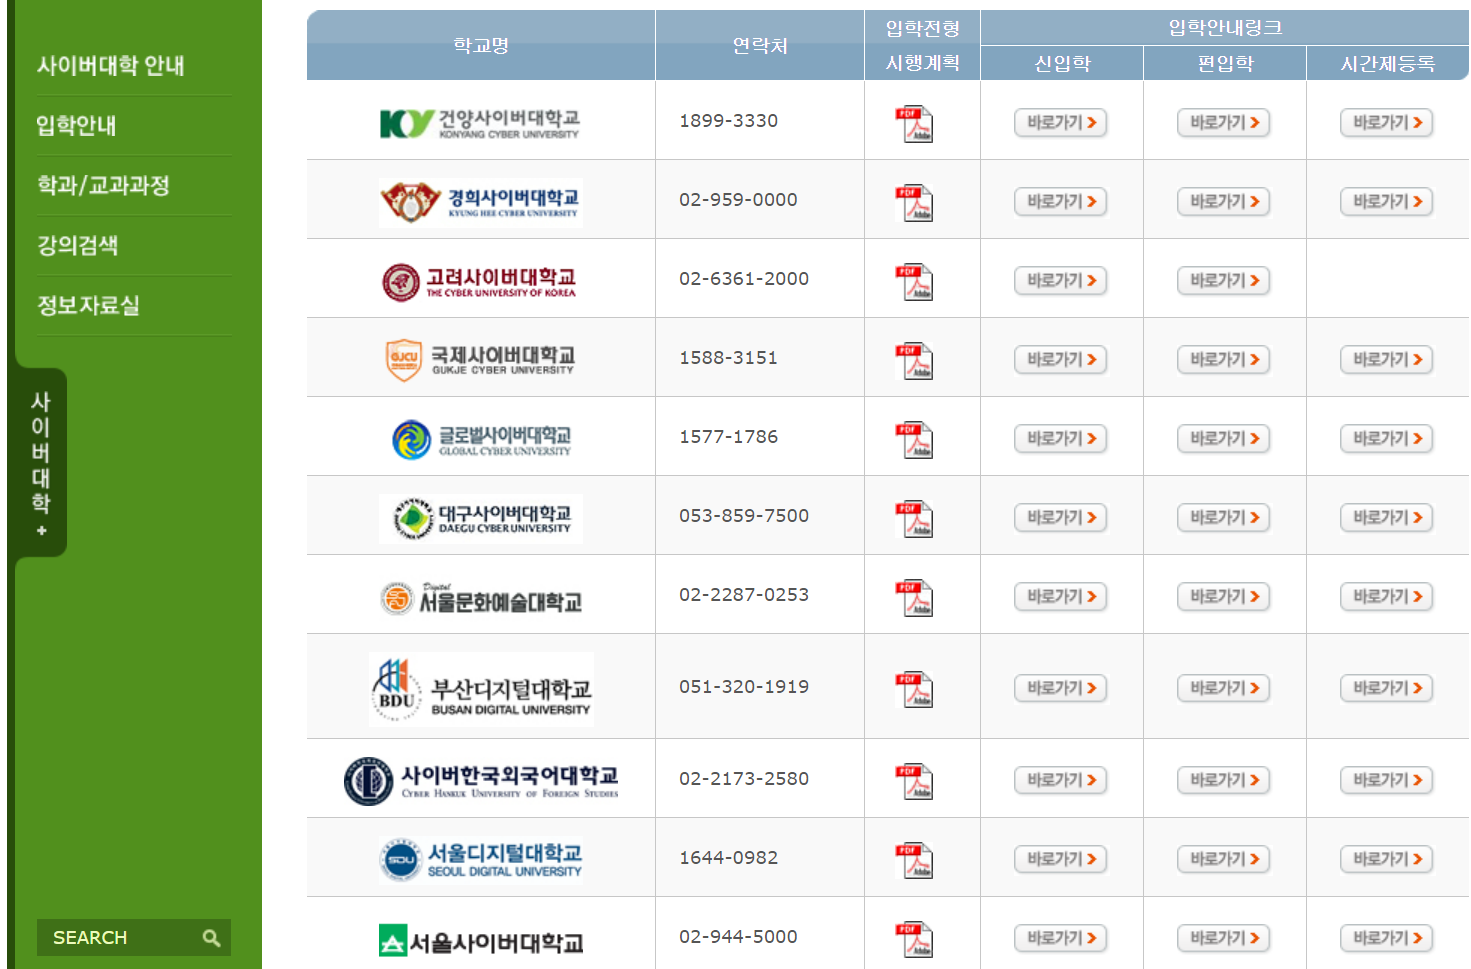
Task: Open 학과/교과과정 sidebar menu
Action: (103, 186)
